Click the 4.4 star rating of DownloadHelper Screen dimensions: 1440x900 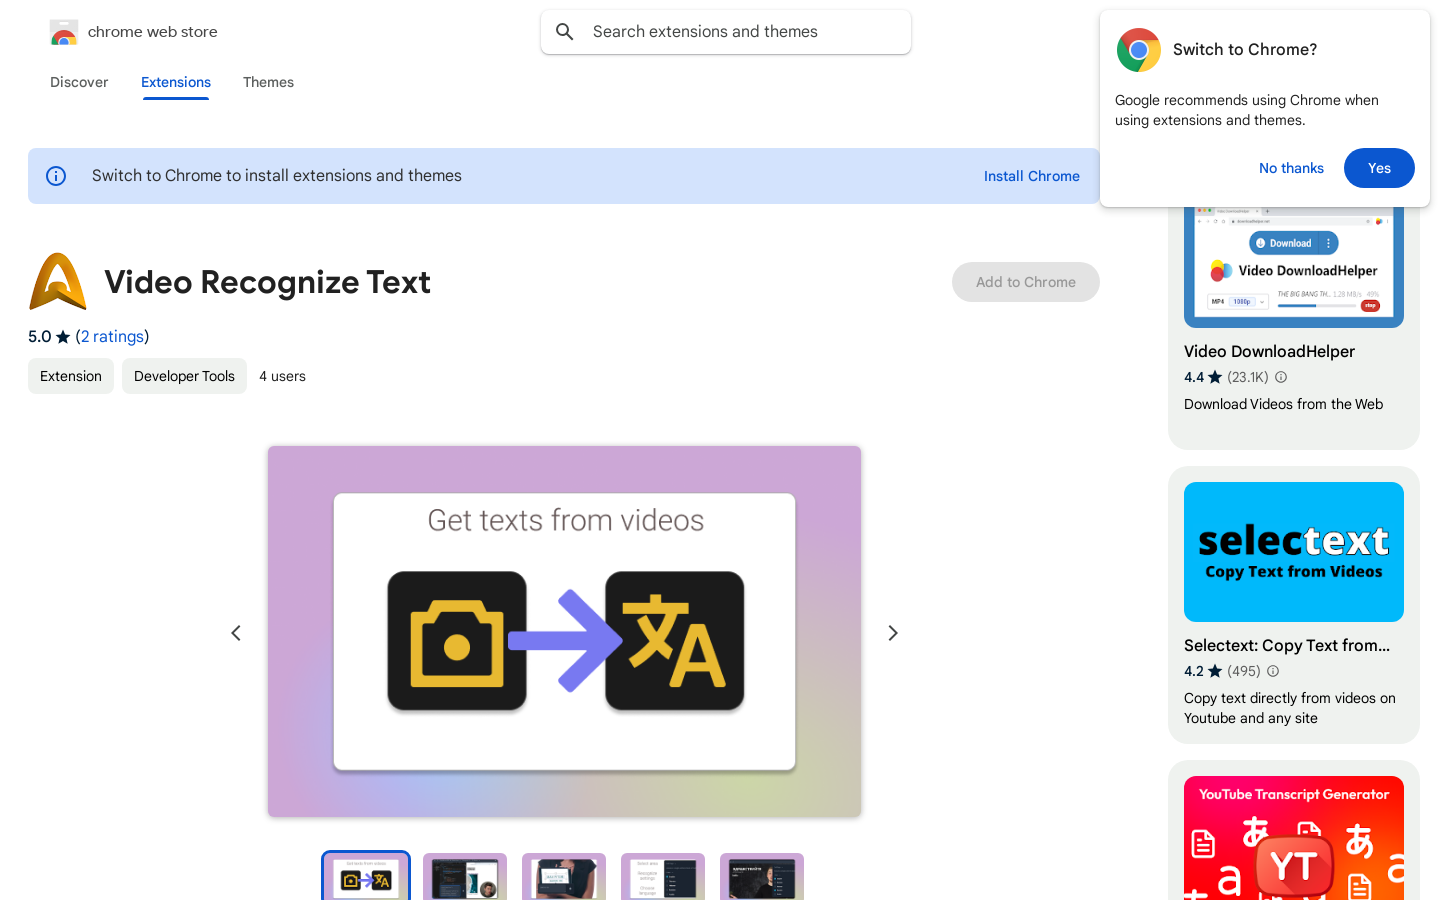click(x=1203, y=377)
